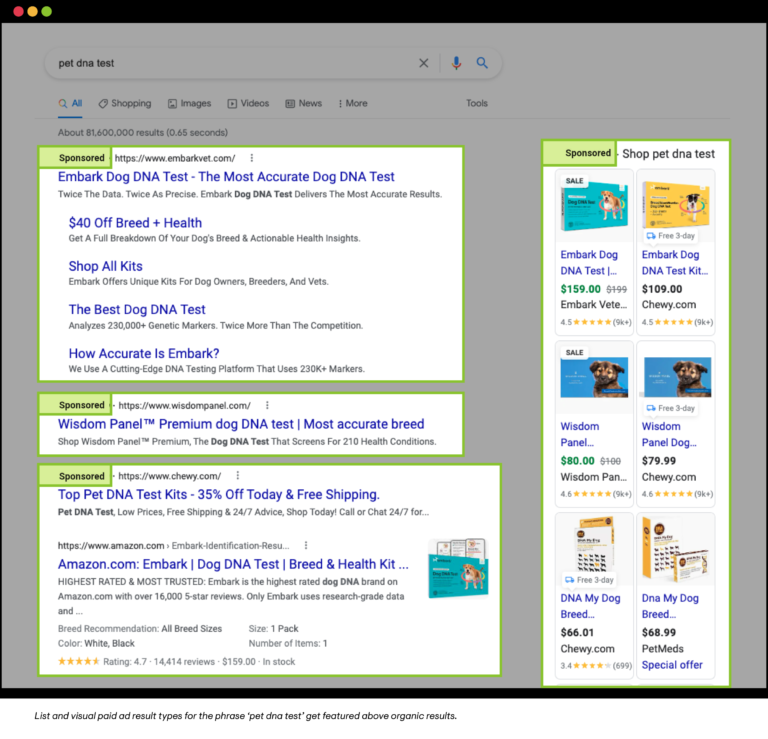The width and height of the screenshot is (768, 739).
Task: Click the $79.99 Wisdom Panel Chewy card image
Action: tap(676, 377)
